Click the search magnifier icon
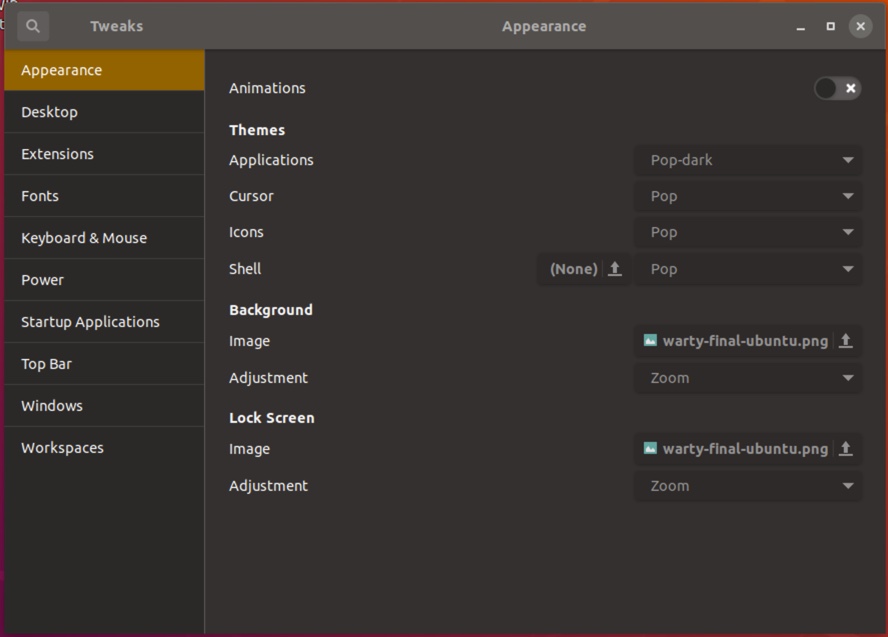Image resolution: width=888 pixels, height=637 pixels. click(x=33, y=26)
